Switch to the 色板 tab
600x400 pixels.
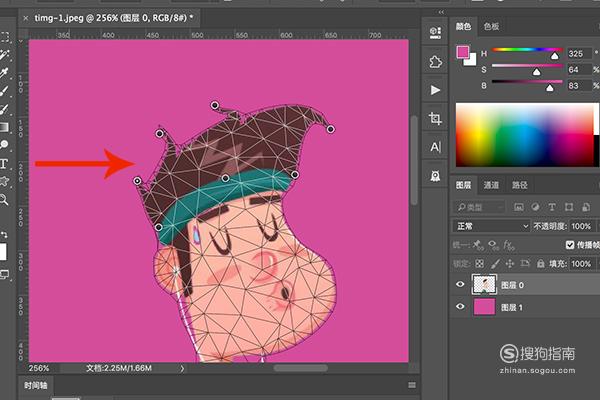pos(491,26)
